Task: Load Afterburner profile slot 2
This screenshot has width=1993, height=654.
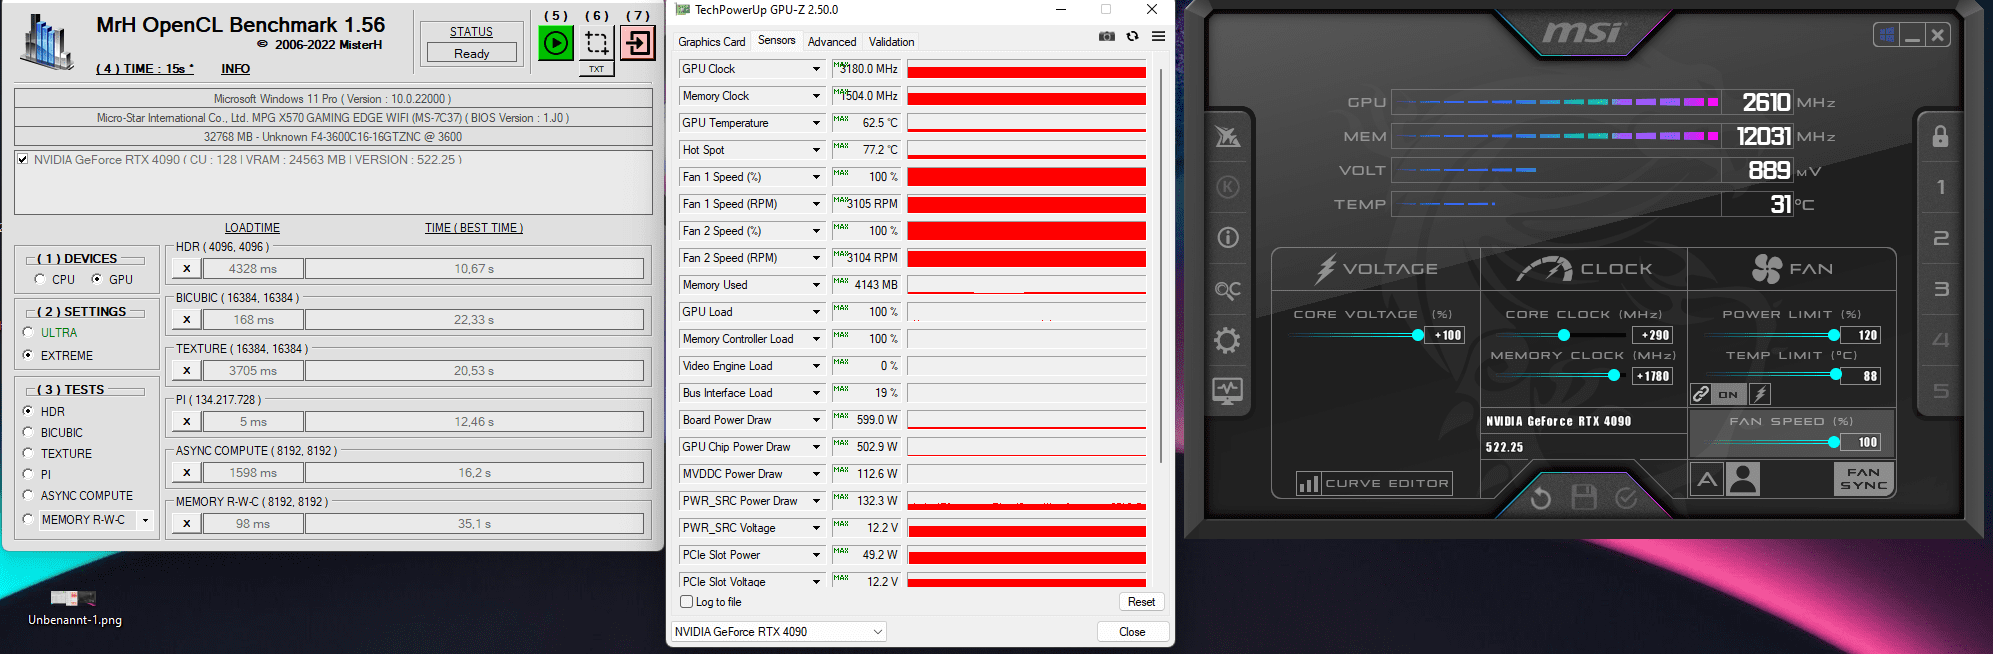Action: pyautogui.click(x=1941, y=238)
